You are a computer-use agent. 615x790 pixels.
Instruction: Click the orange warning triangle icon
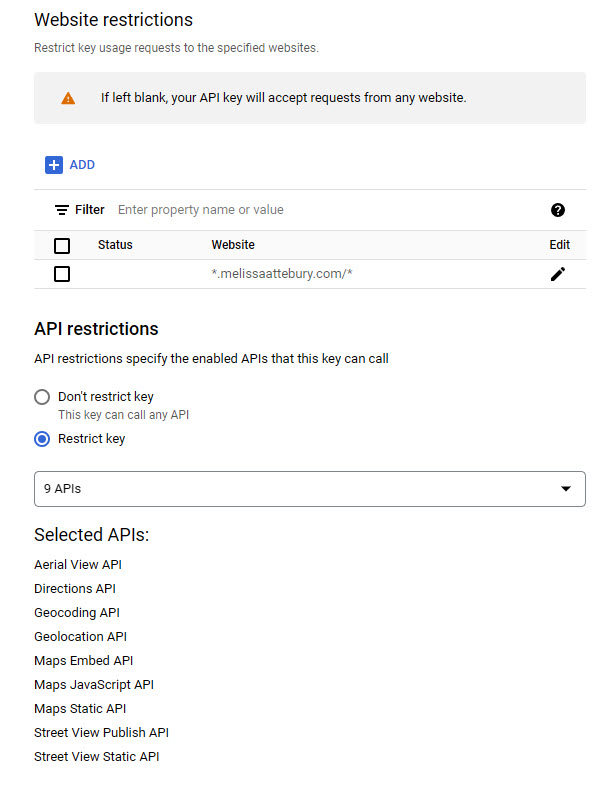(x=68, y=98)
